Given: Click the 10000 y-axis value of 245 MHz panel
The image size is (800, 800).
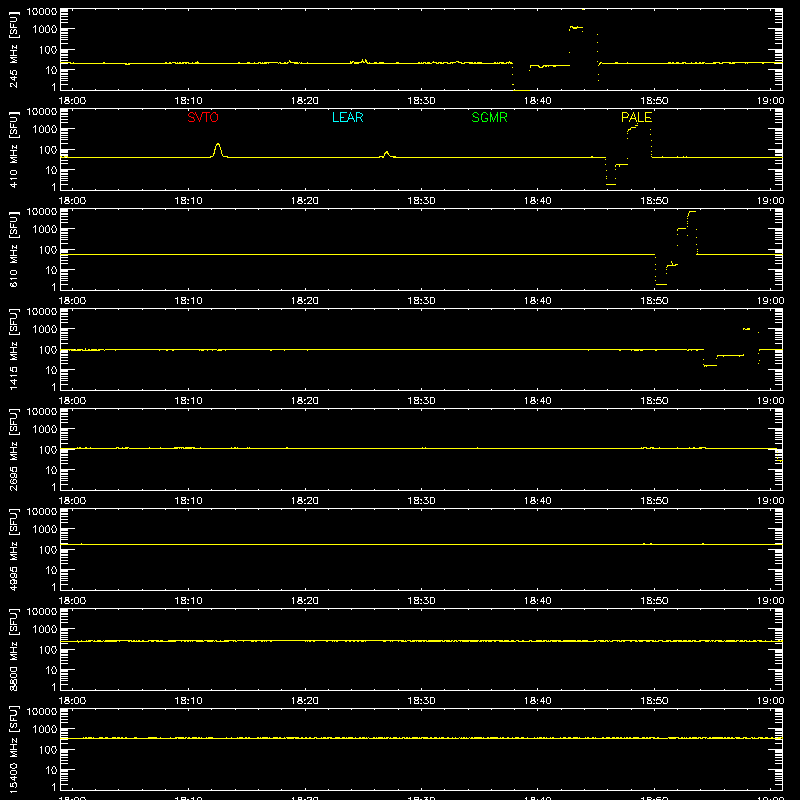Looking at the screenshot, I should coord(42,12).
